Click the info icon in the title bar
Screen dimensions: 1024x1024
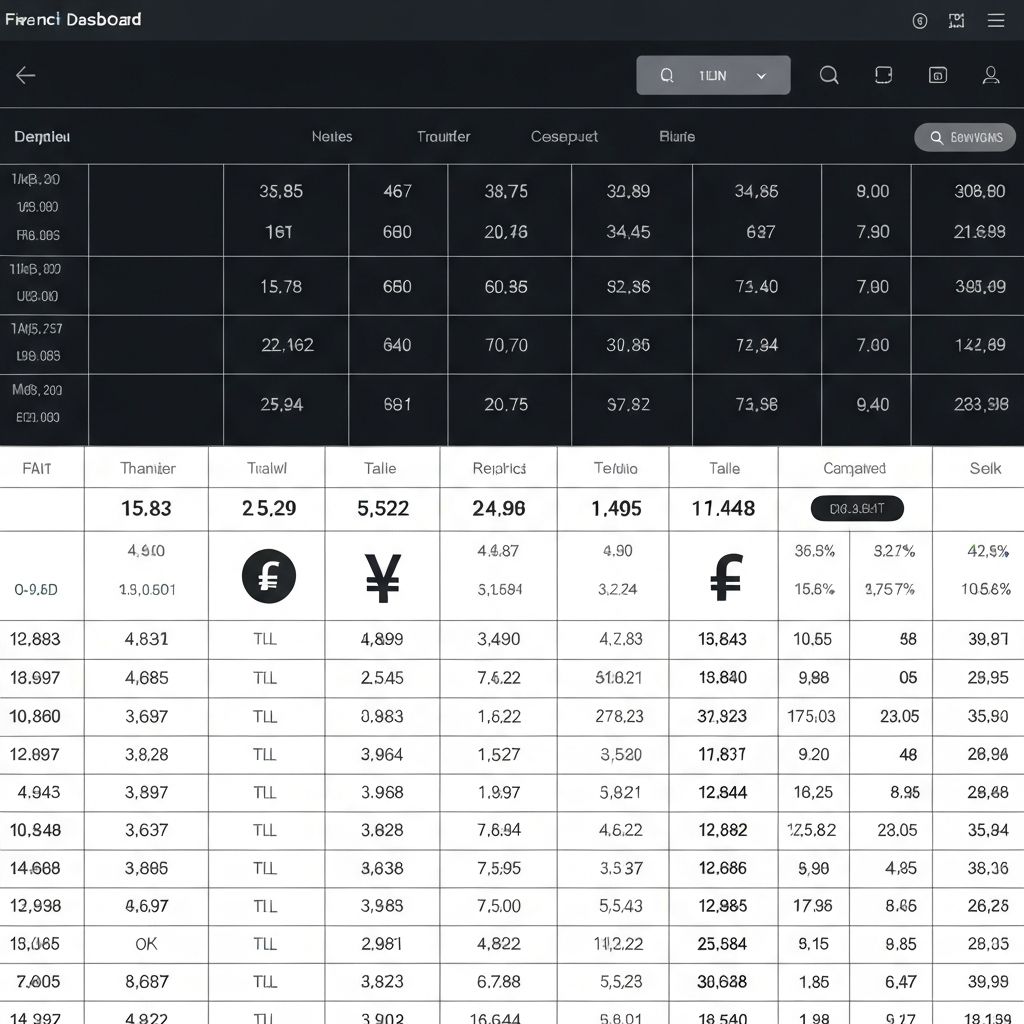(920, 20)
